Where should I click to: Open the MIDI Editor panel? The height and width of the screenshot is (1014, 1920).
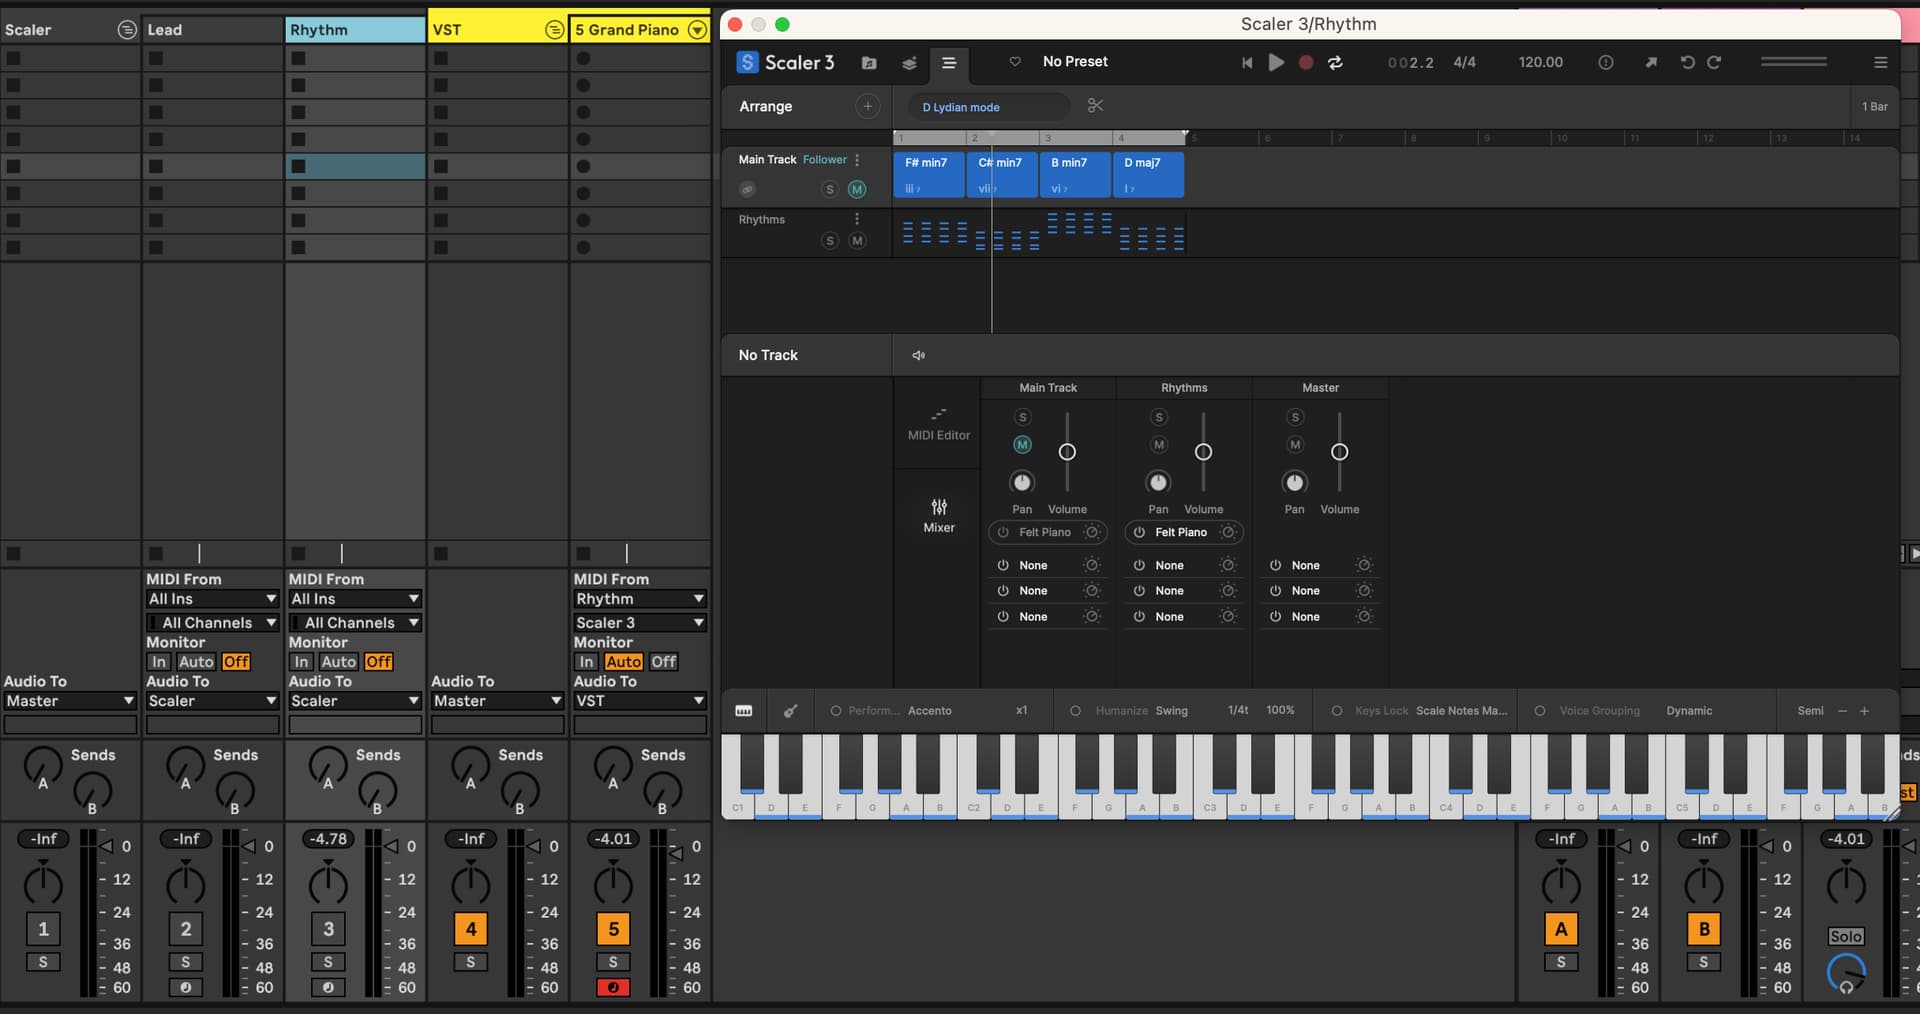[939, 424]
